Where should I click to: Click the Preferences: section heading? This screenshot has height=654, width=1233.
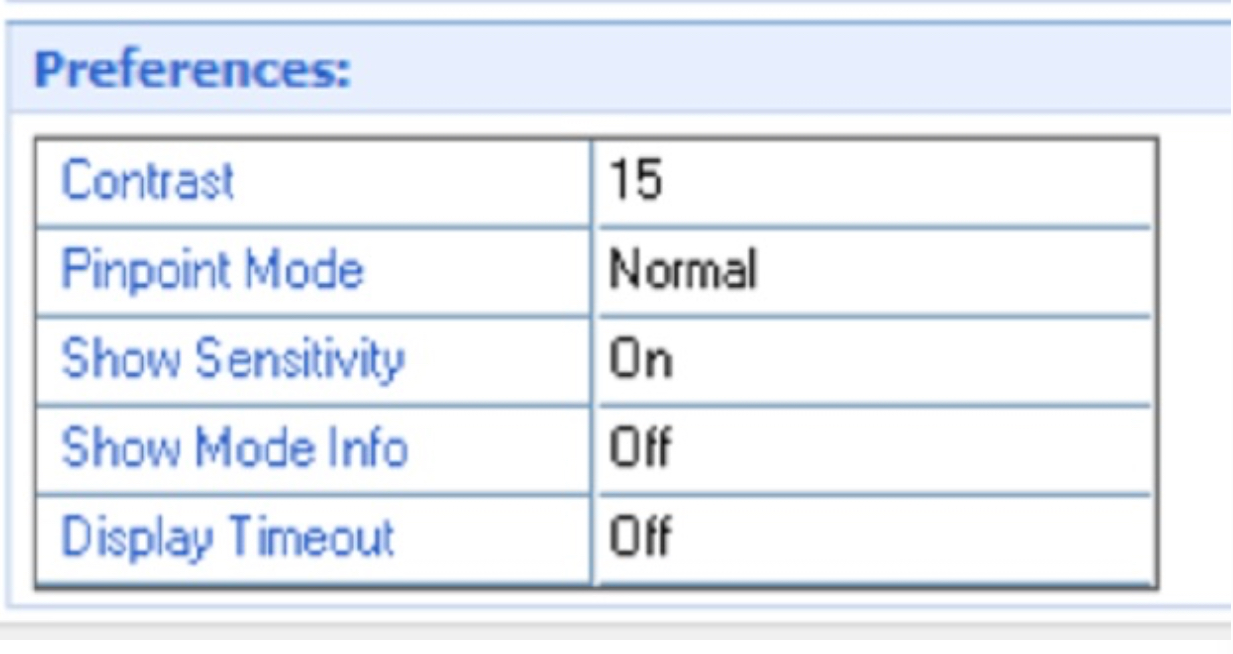[192, 72]
